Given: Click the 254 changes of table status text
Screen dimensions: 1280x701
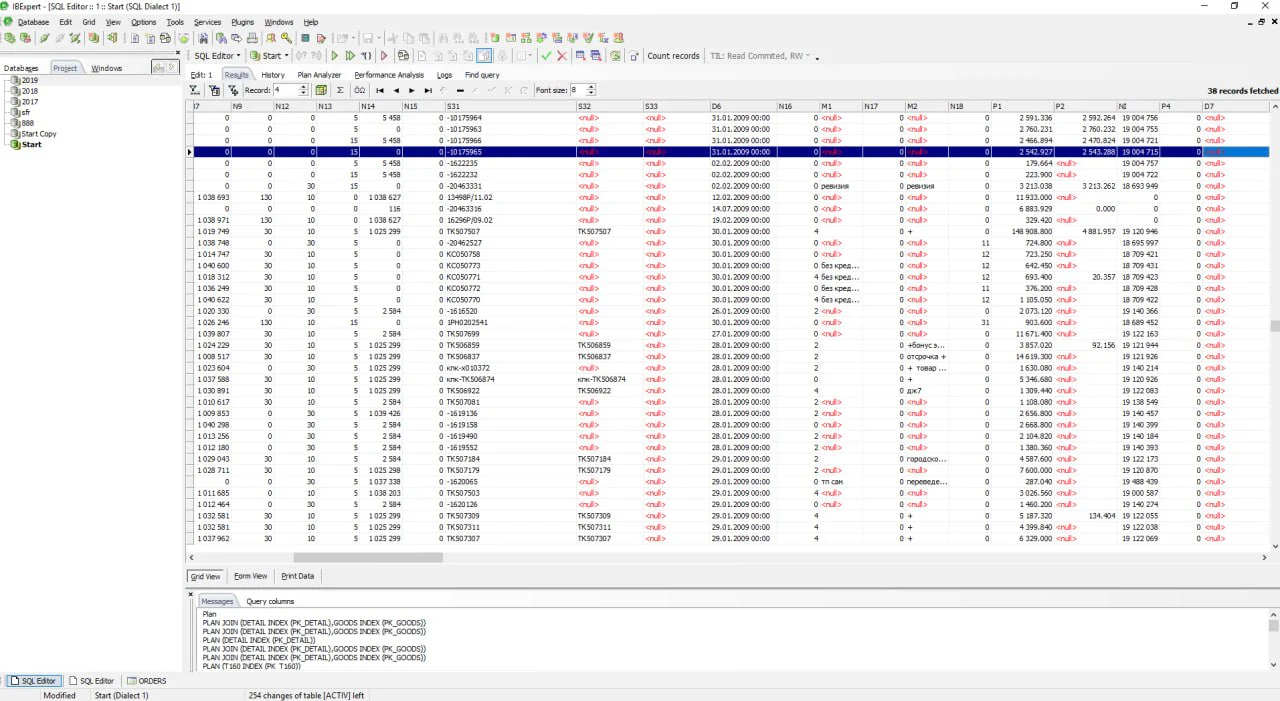Looking at the screenshot, I should tap(306, 695).
